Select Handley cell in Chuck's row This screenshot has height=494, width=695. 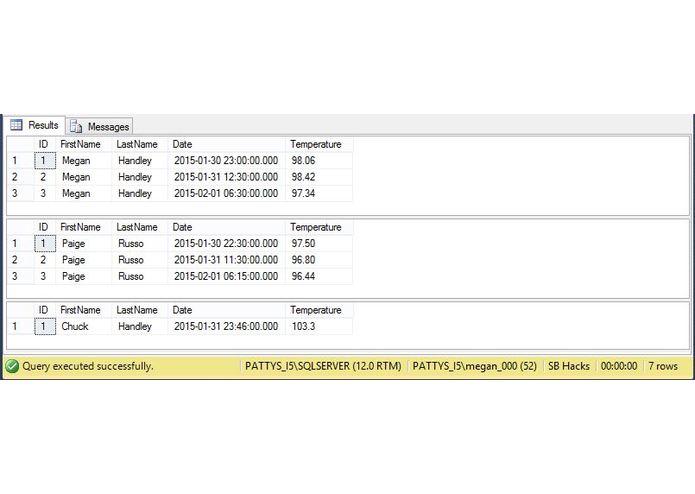tap(140, 327)
